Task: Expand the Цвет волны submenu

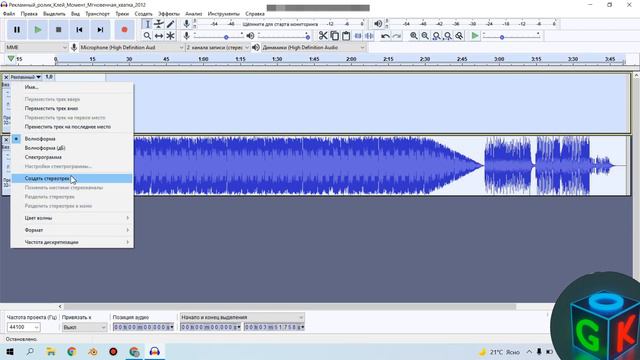Action: click(72, 218)
